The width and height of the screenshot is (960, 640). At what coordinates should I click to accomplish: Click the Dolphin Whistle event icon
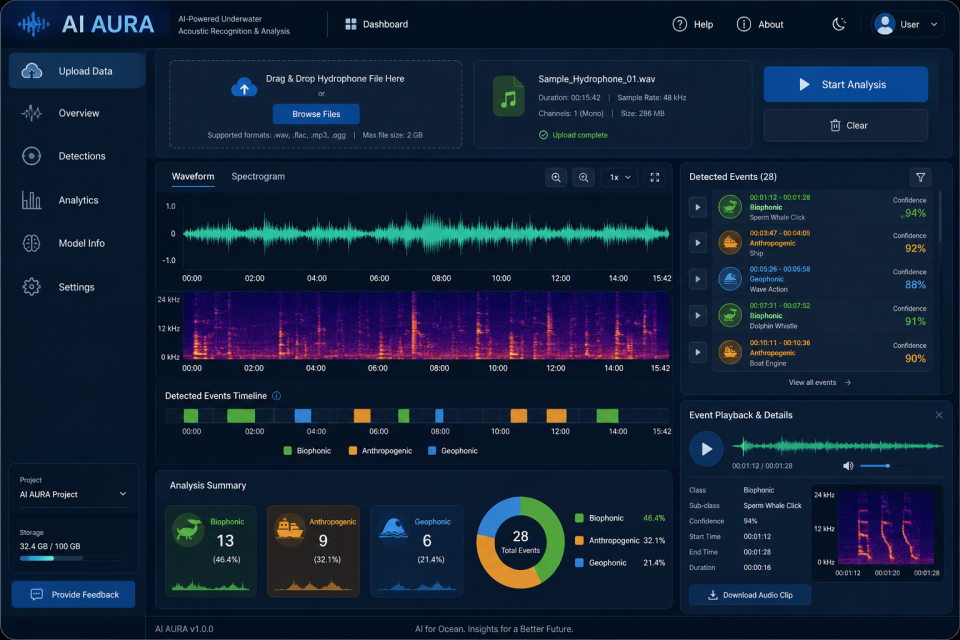tap(730, 315)
